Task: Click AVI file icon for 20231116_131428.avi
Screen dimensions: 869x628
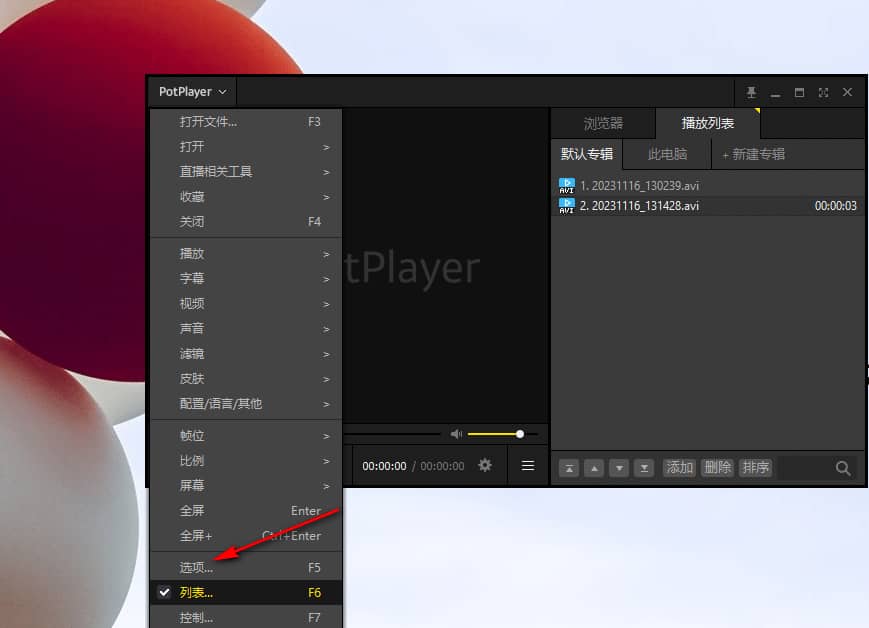Action: pos(566,206)
